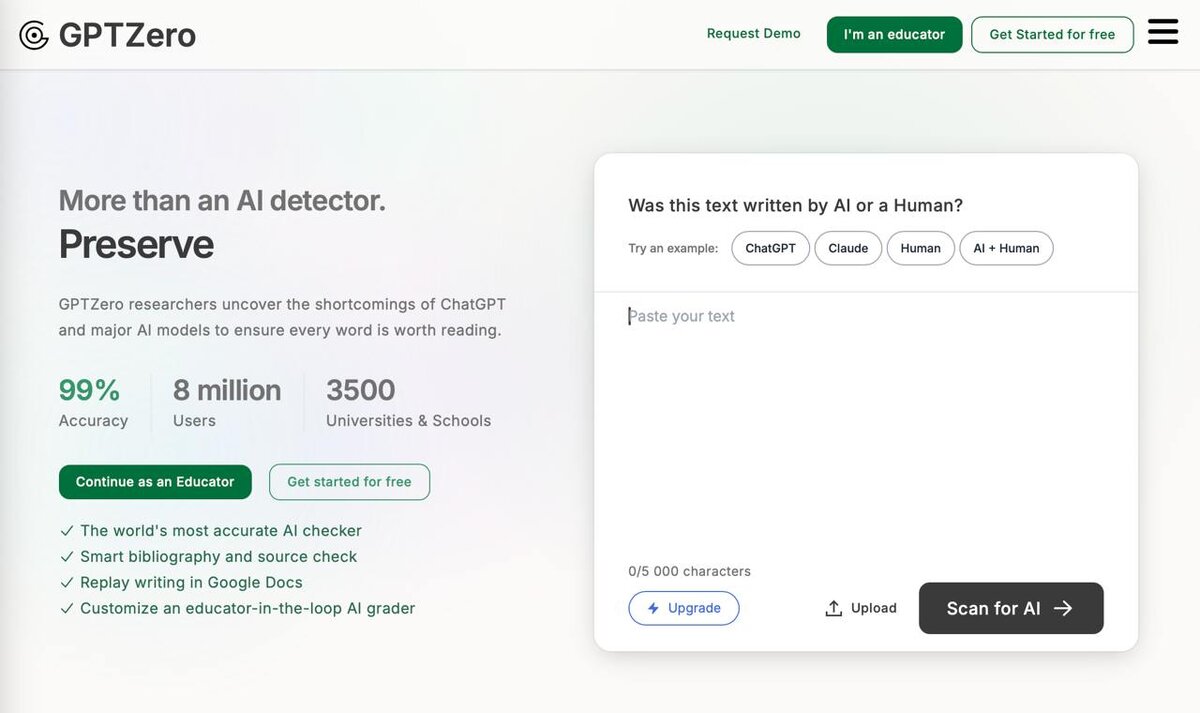1200x713 pixels.
Task: Click The world's most accurate AI checker text
Action: coord(221,531)
